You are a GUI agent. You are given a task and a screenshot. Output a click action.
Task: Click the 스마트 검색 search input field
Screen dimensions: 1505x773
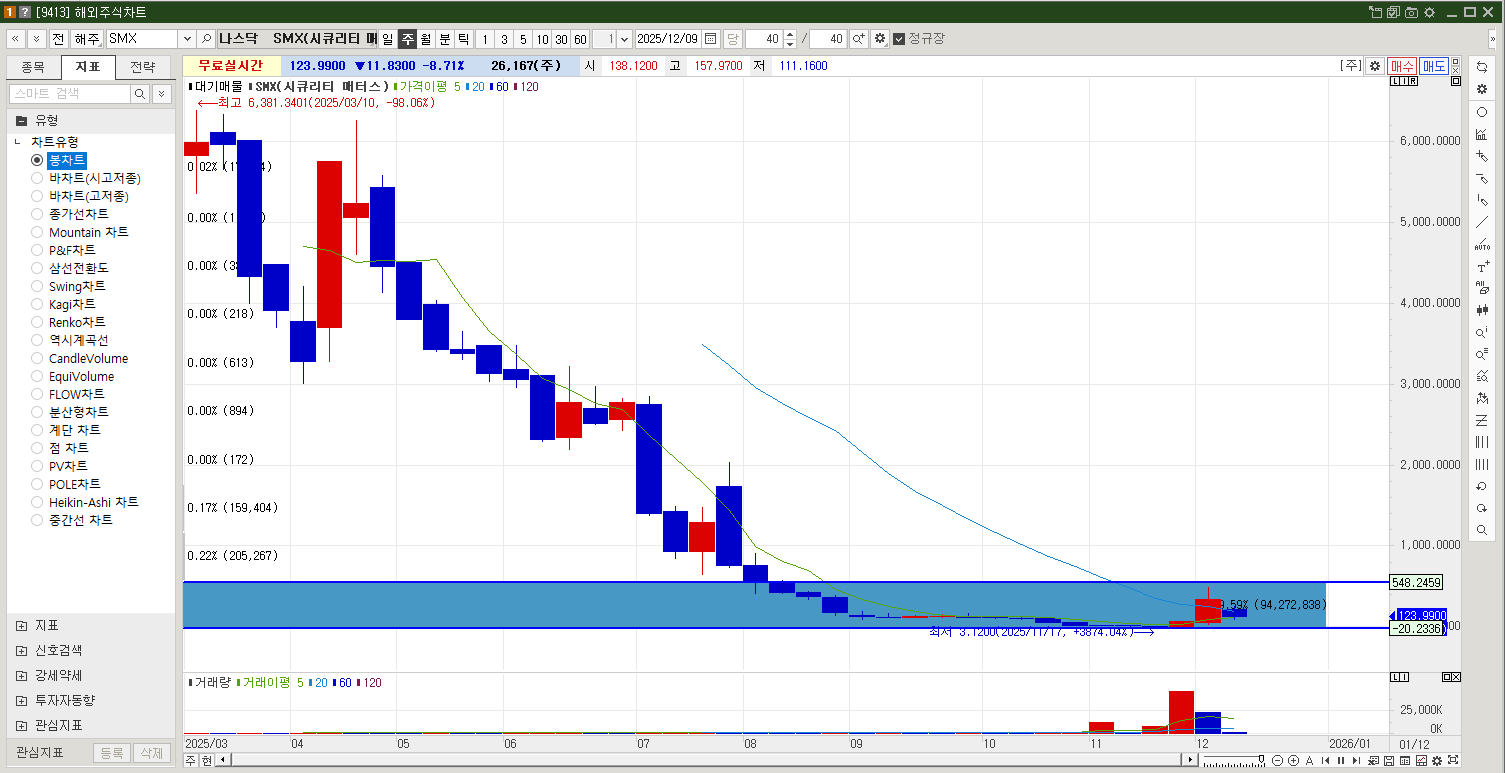click(70, 93)
